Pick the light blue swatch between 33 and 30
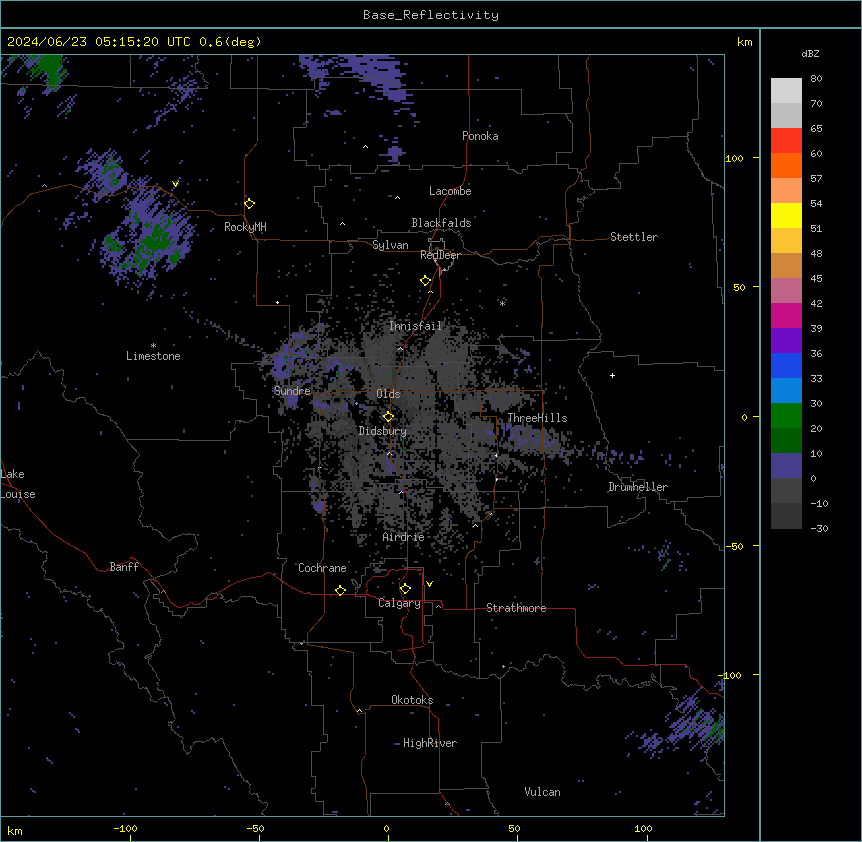862x842 pixels. [786, 391]
